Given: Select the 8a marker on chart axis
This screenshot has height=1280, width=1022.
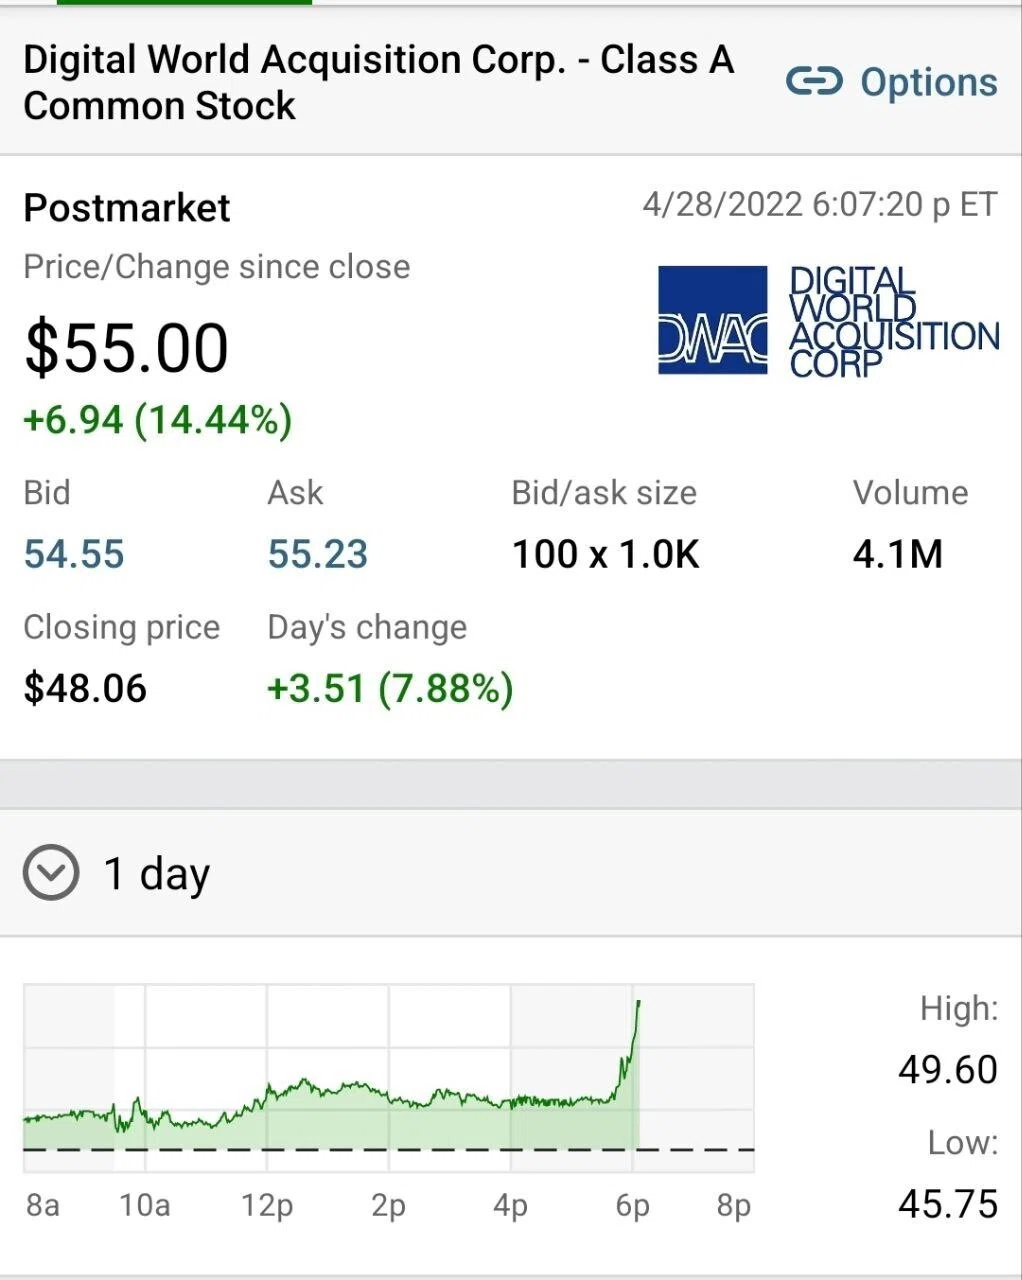Looking at the screenshot, I should (43, 1205).
